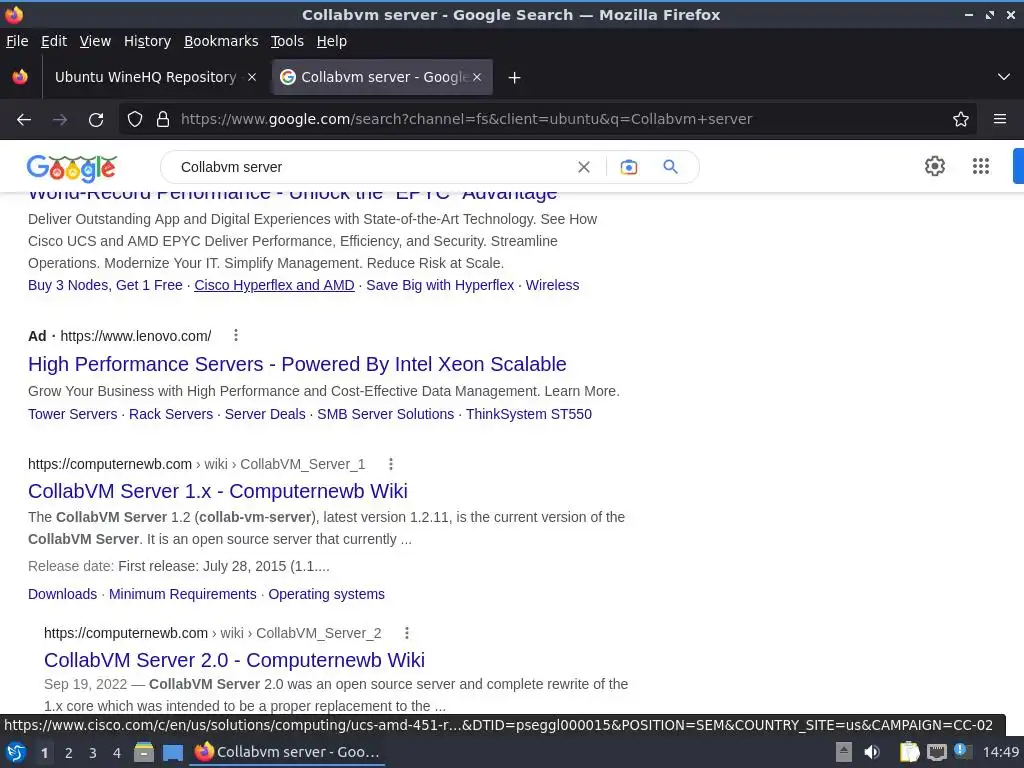Open the clipboard manager tray icon

909,752
